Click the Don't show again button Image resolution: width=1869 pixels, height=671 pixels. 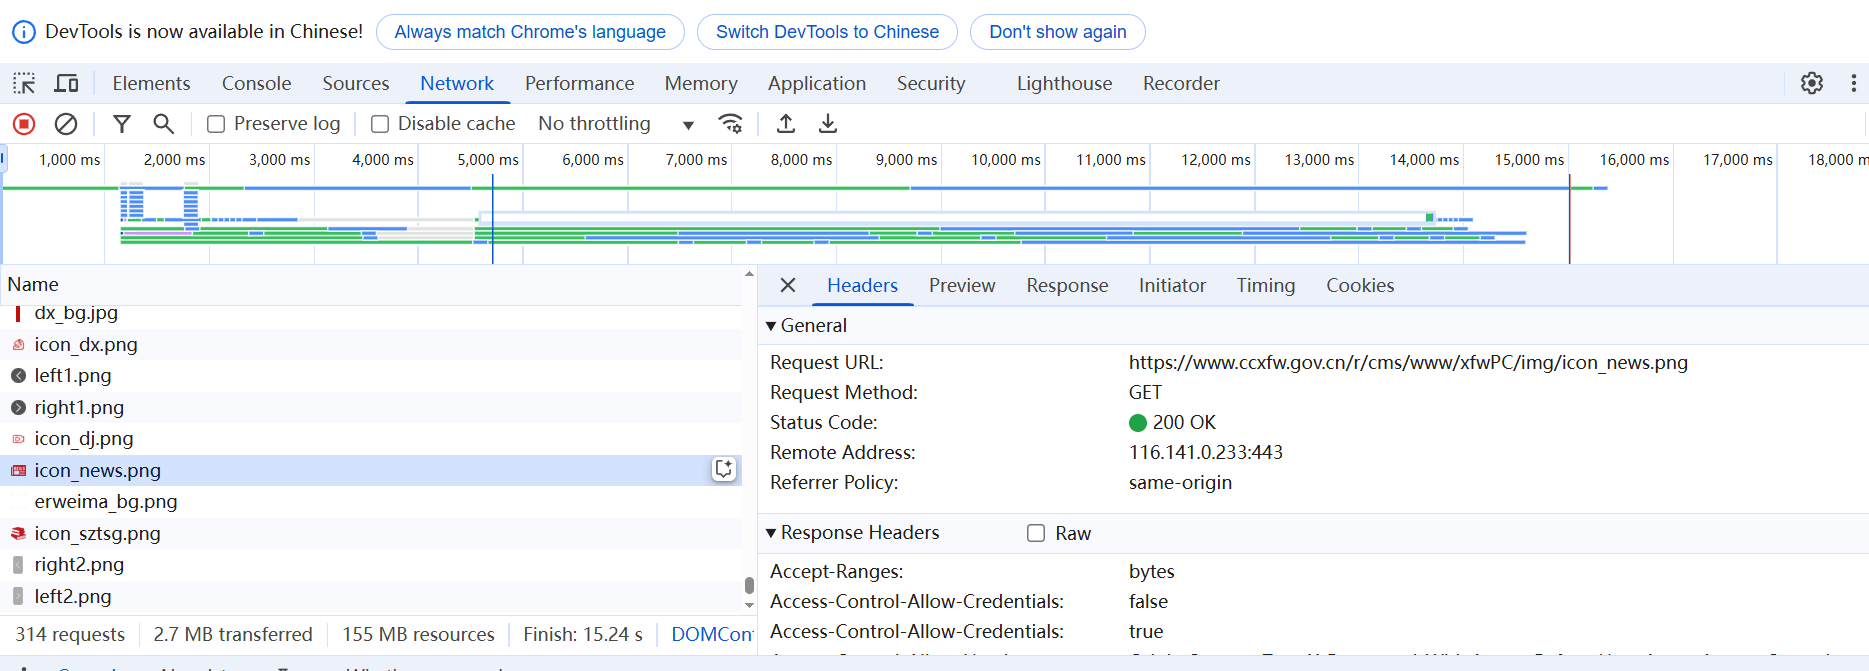pyautogui.click(x=1057, y=32)
